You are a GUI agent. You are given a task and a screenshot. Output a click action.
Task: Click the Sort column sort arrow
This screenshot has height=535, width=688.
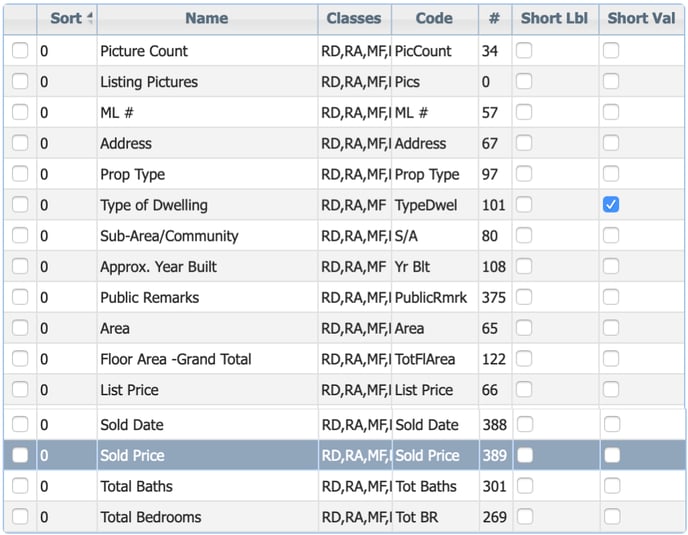pyautogui.click(x=90, y=18)
